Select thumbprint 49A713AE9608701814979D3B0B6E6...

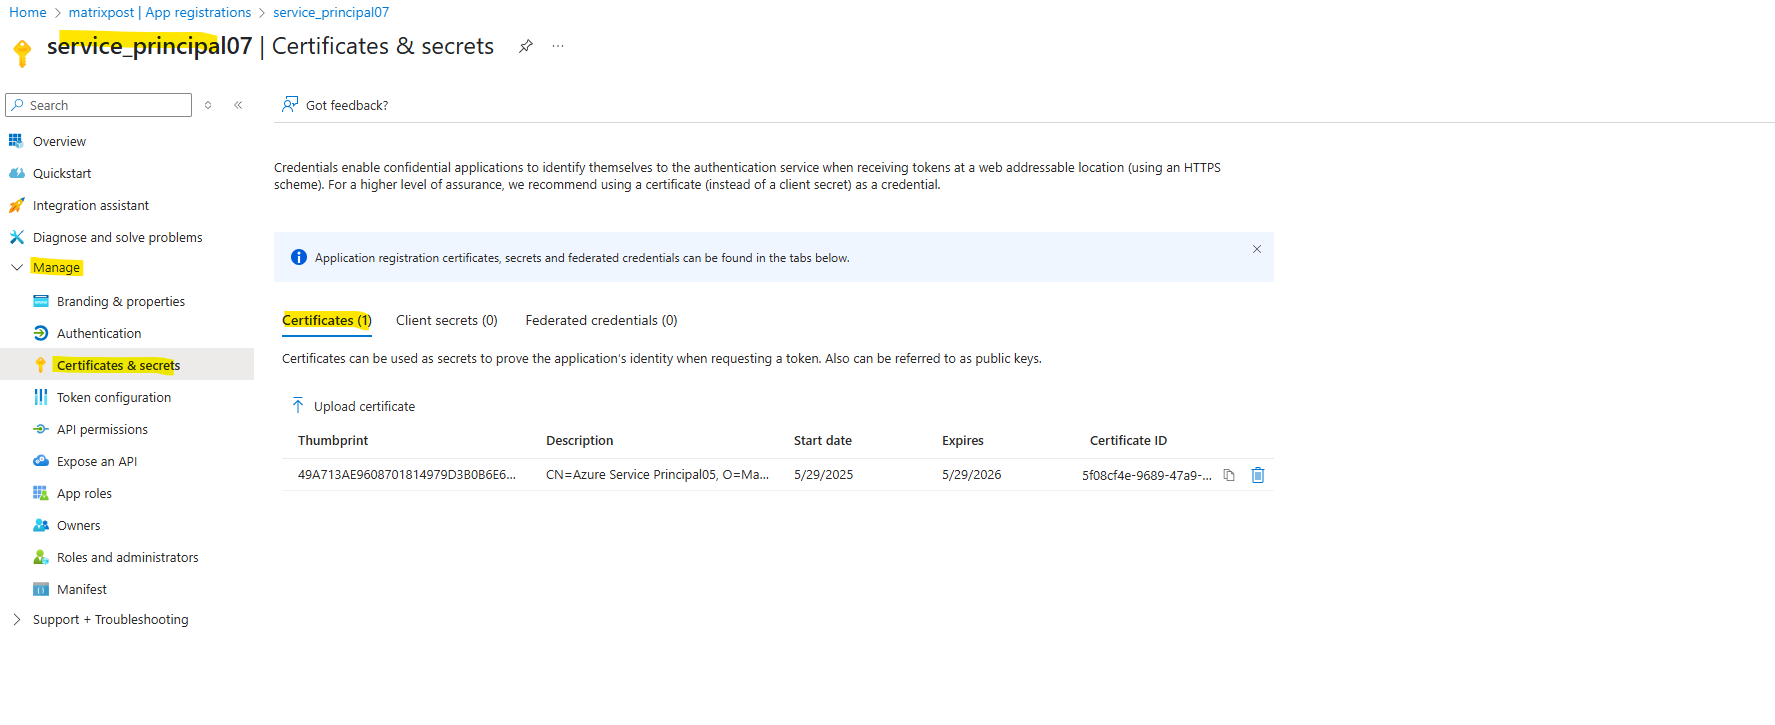pos(407,475)
